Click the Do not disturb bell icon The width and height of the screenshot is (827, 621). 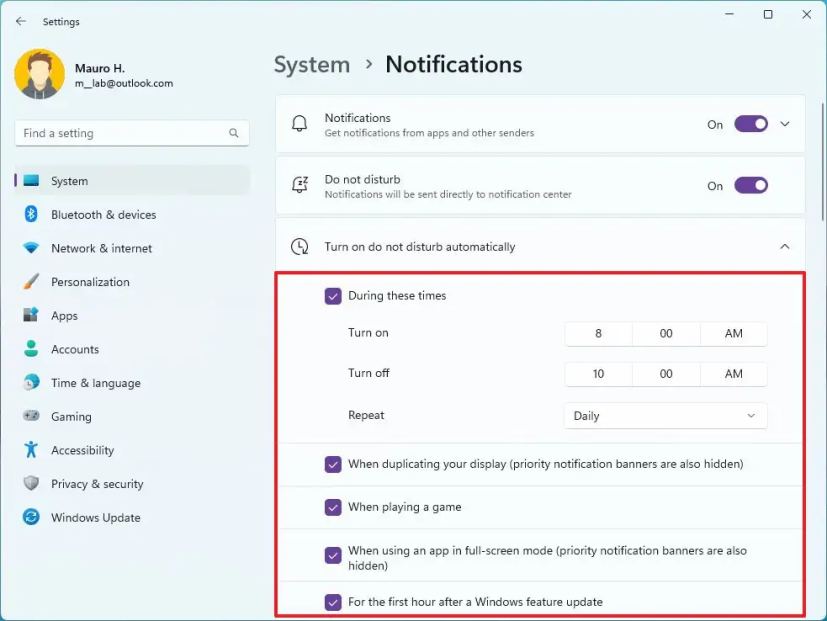(x=300, y=185)
